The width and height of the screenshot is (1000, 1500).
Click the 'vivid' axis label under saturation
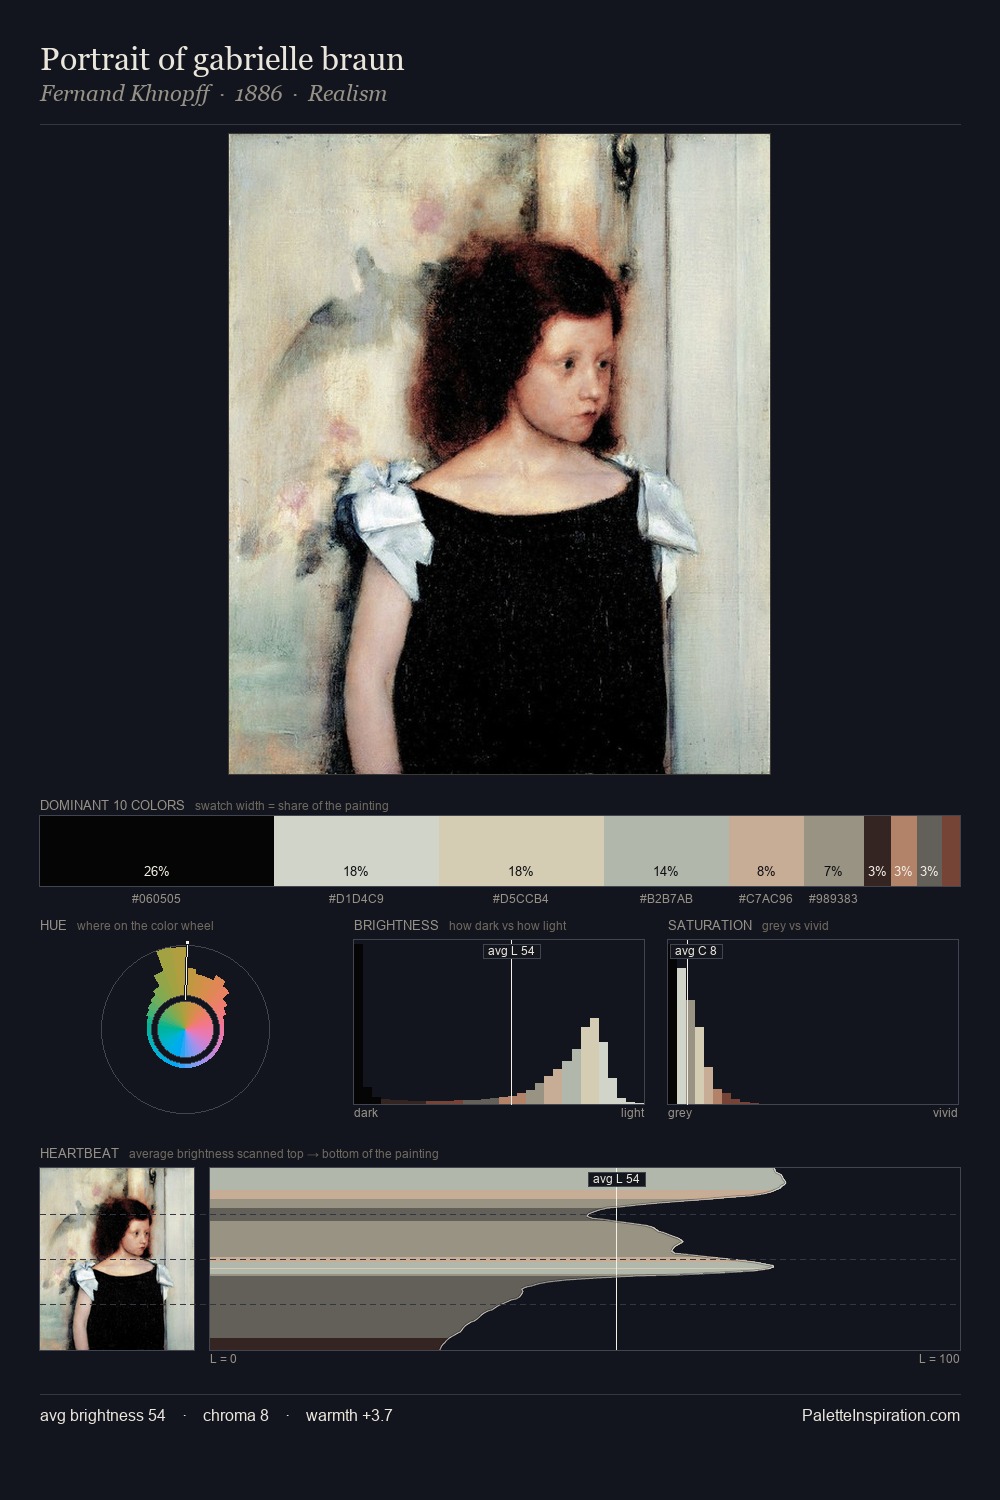[x=945, y=1113]
